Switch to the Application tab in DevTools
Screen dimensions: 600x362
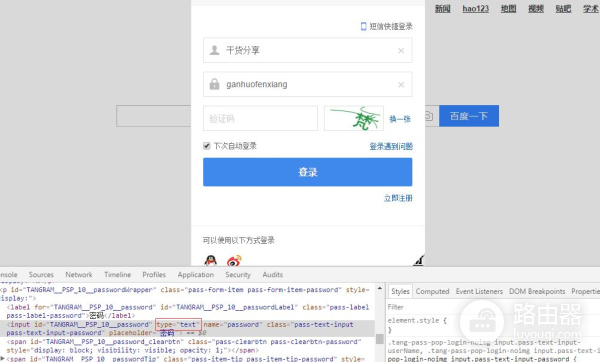(x=196, y=274)
